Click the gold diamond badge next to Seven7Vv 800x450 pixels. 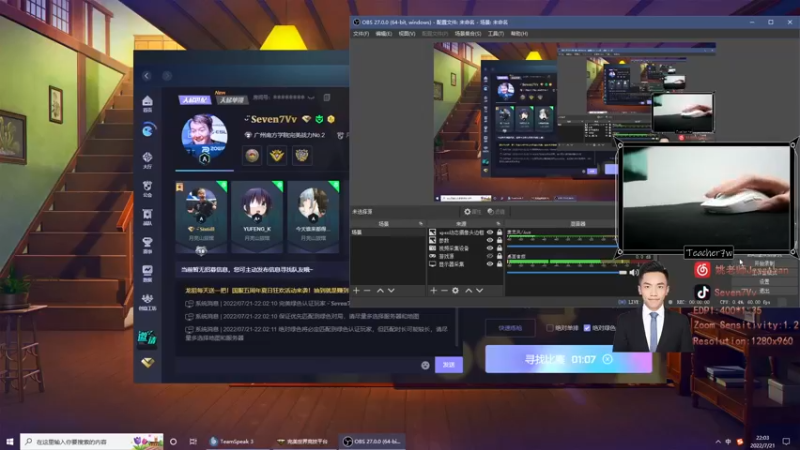(x=306, y=119)
